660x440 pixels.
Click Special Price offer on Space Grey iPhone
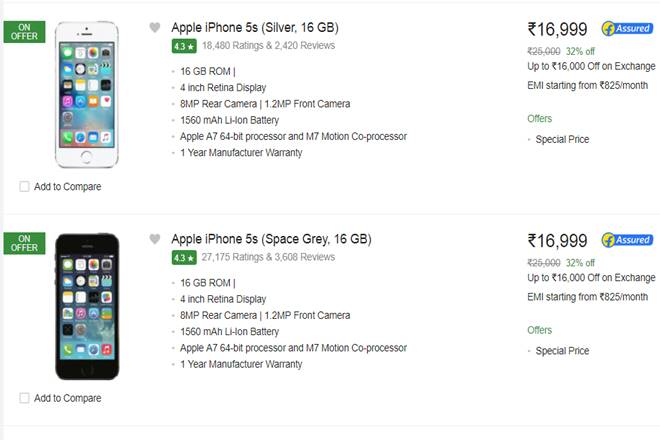pyautogui.click(x=562, y=351)
